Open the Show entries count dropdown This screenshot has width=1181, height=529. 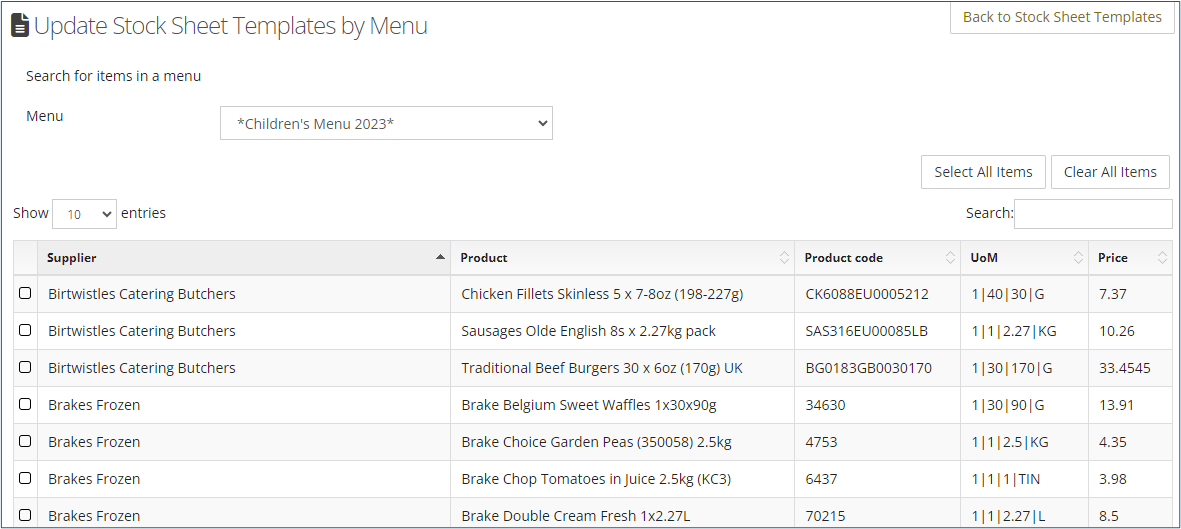click(84, 214)
